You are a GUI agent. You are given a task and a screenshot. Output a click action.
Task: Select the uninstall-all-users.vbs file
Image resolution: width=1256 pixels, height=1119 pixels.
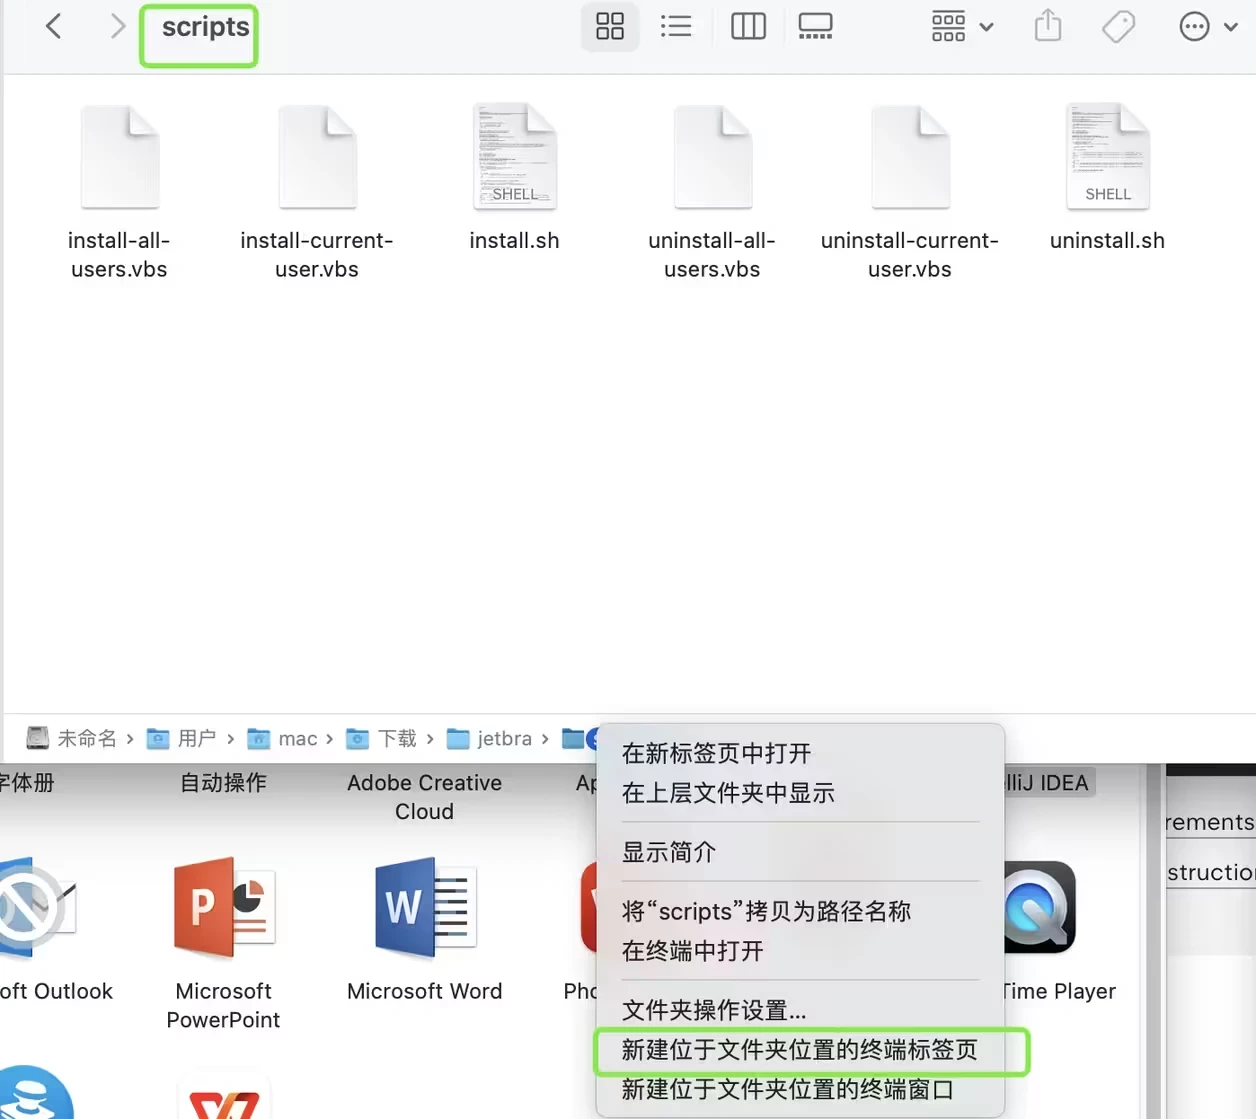(x=712, y=192)
